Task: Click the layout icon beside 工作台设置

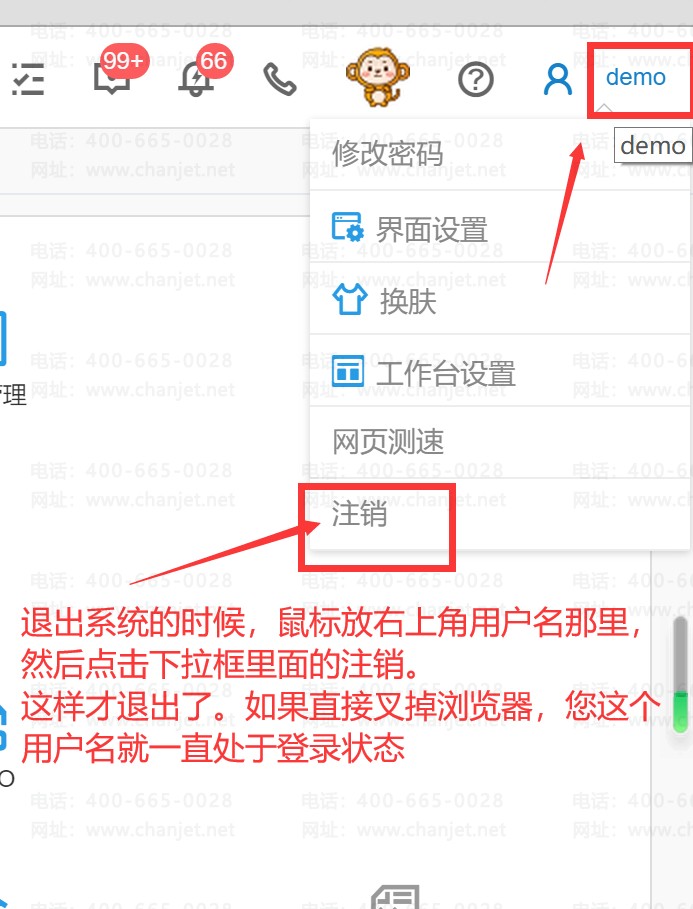Action: pos(348,372)
